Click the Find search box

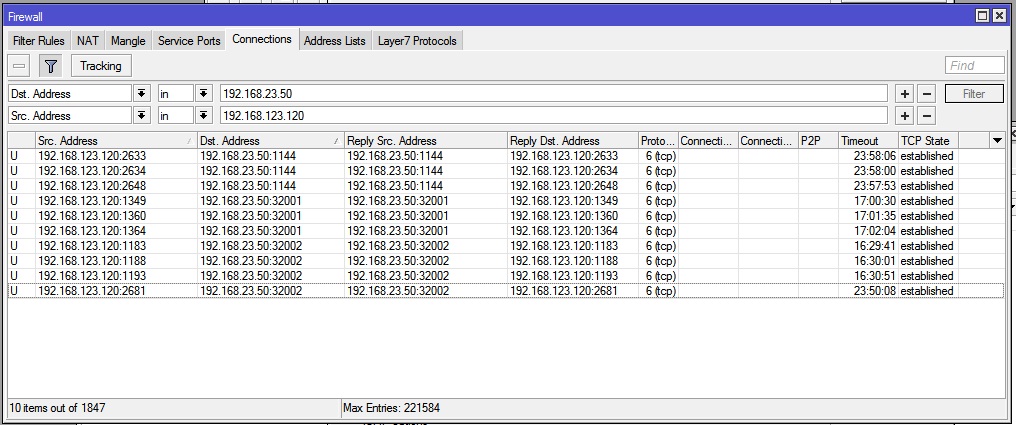pos(975,65)
